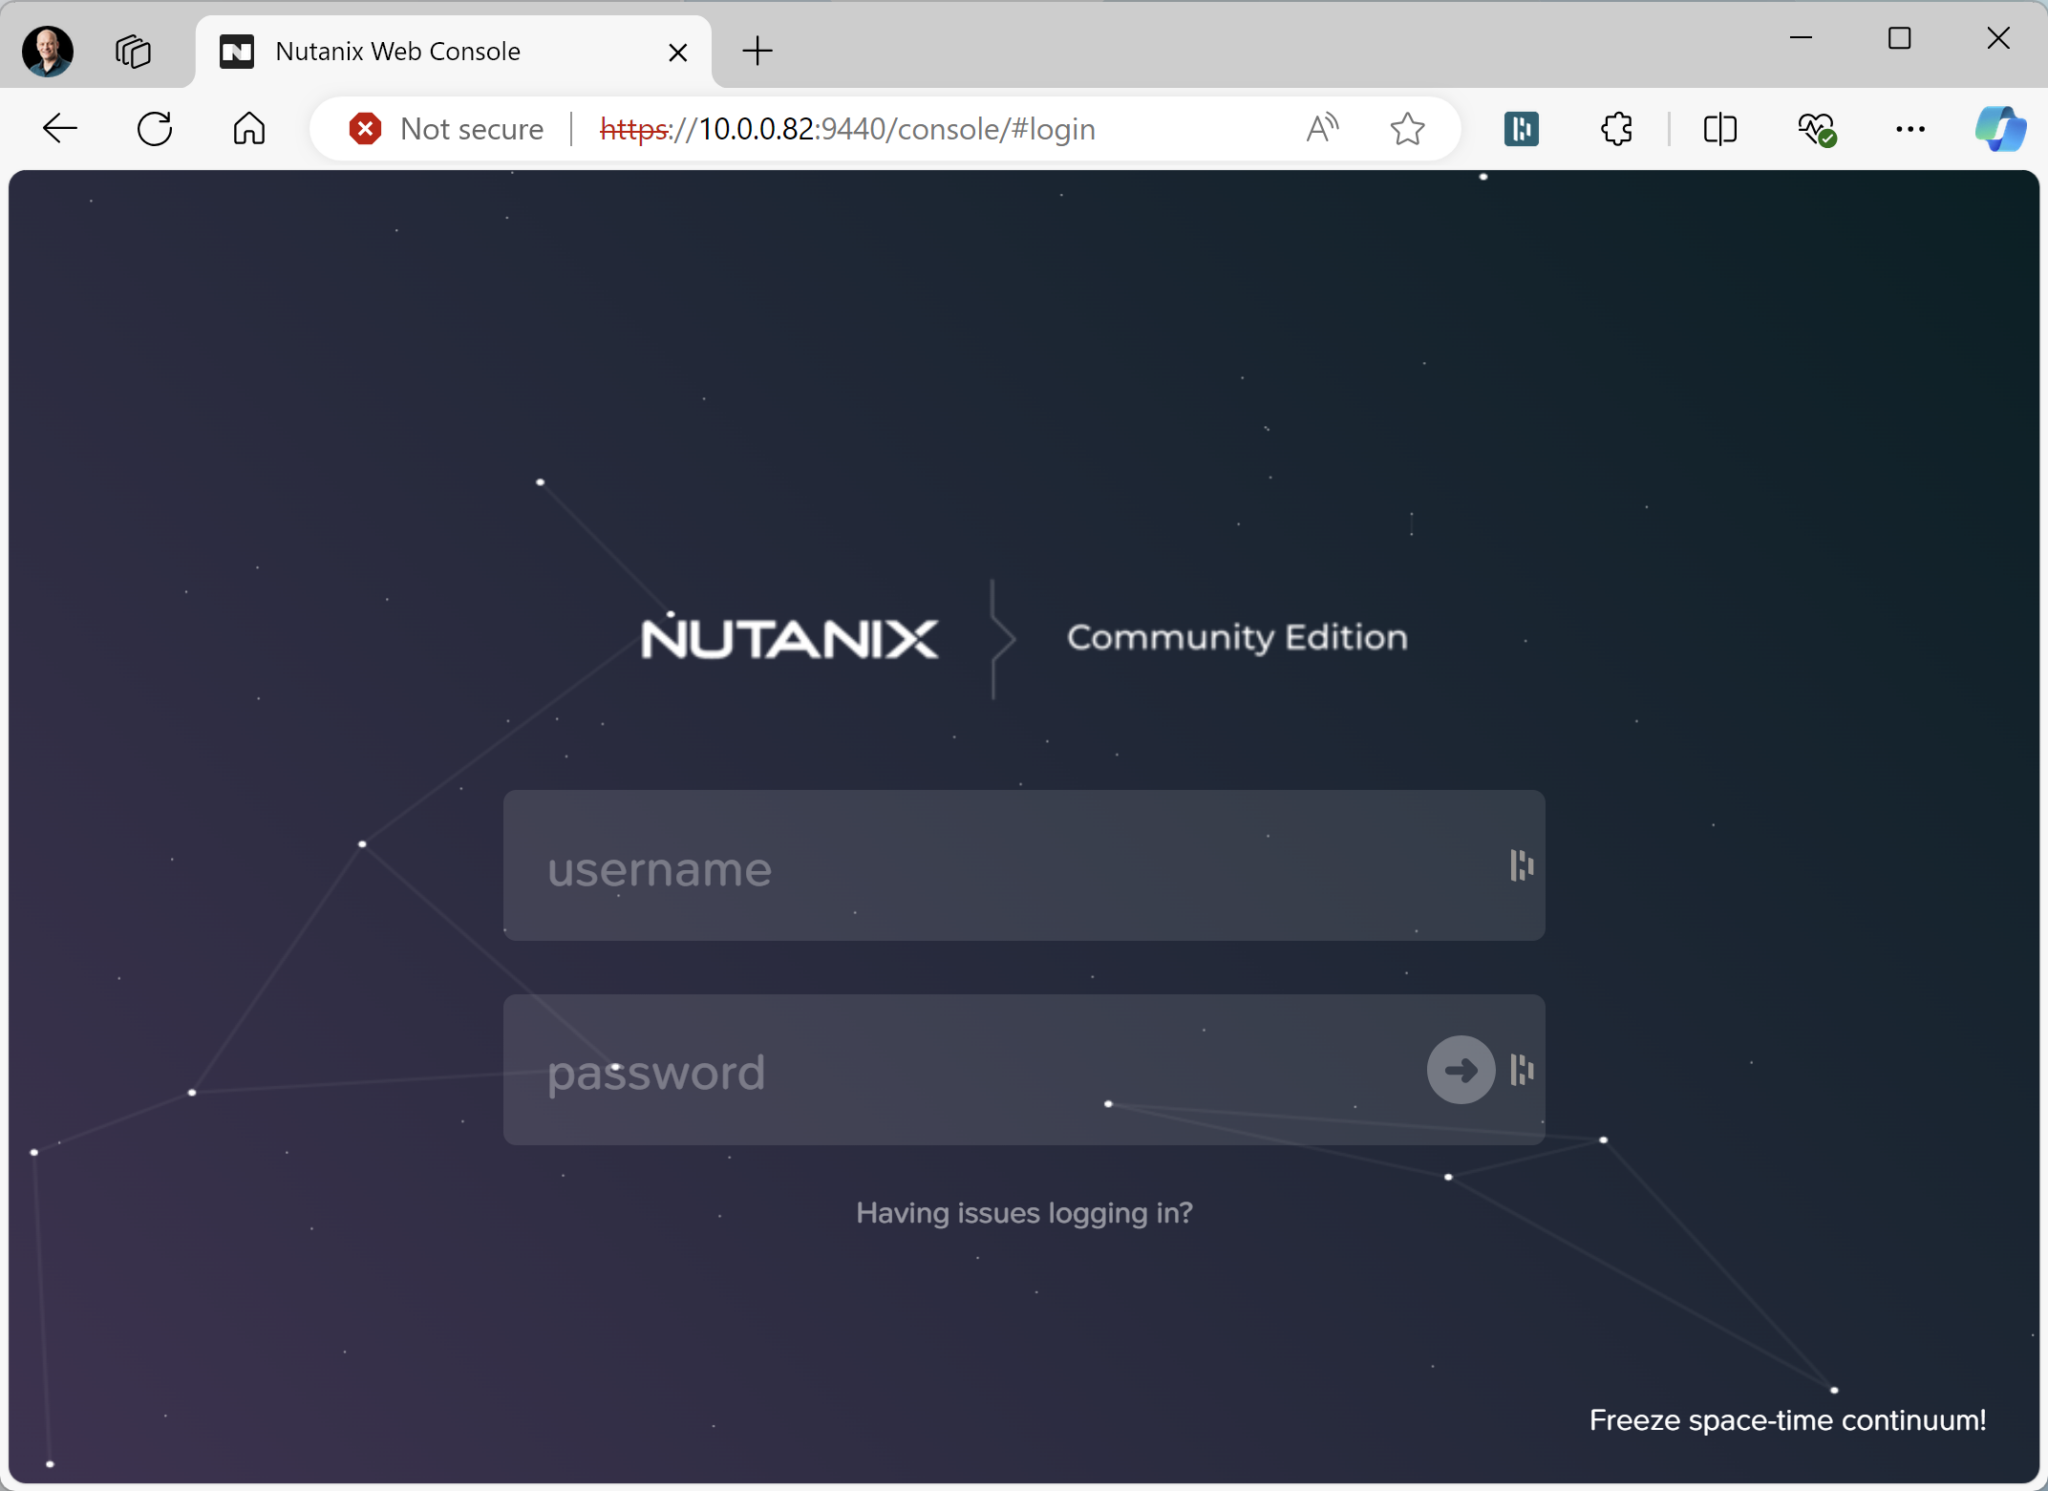
Task: Open the Copilot sidebar
Action: [x=2000, y=128]
